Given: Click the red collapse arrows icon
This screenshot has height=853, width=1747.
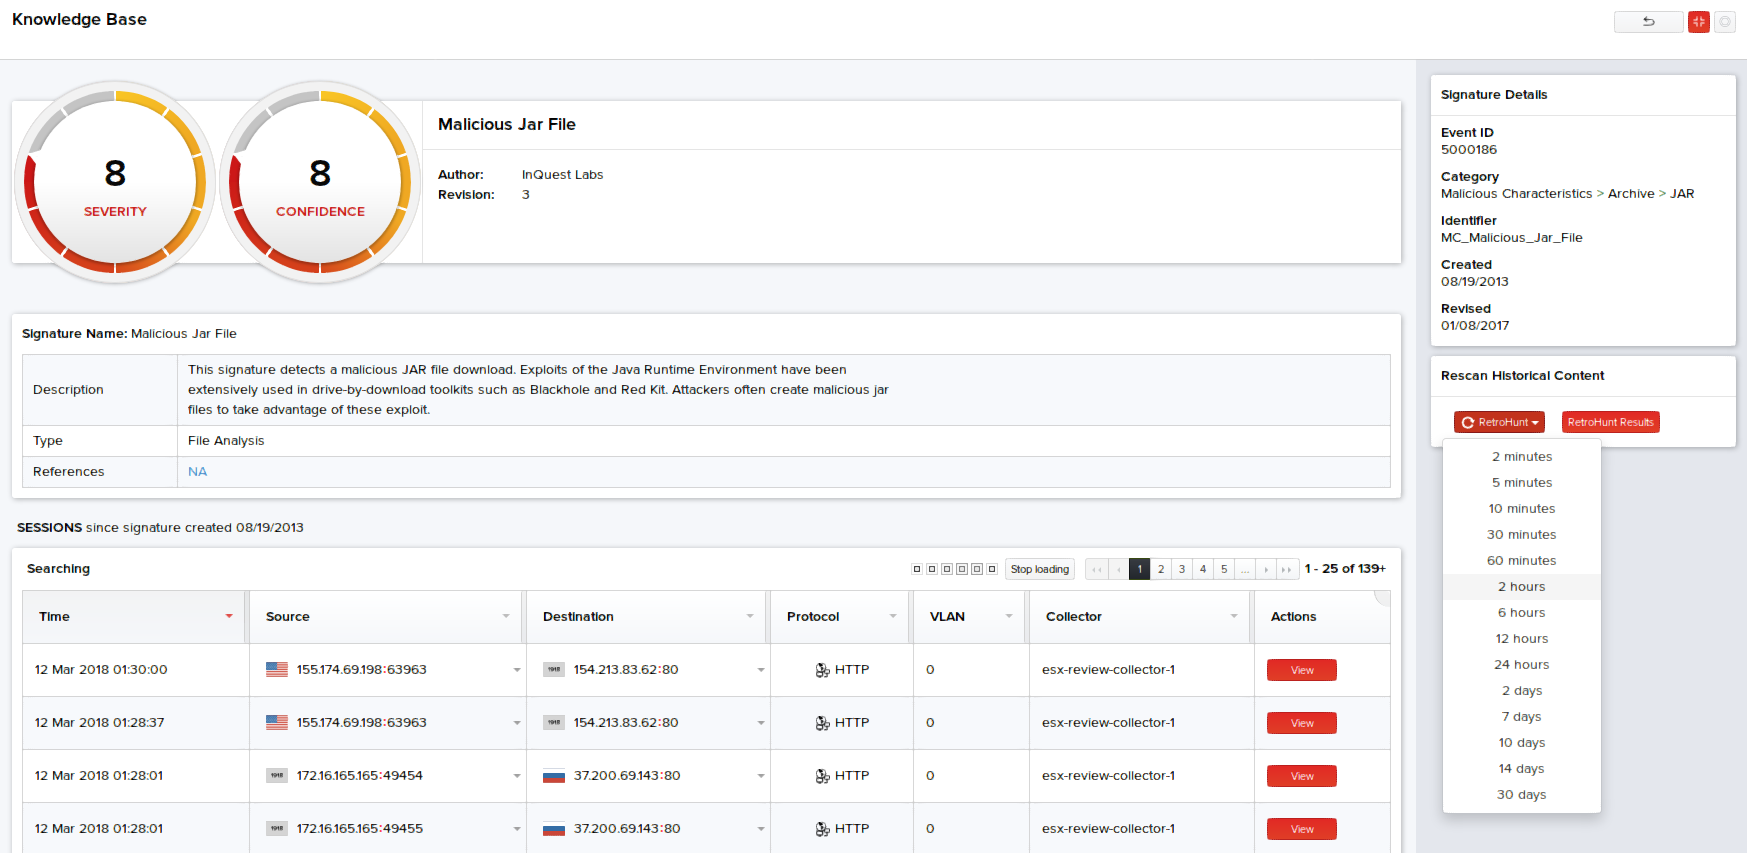Looking at the screenshot, I should [x=1698, y=22].
